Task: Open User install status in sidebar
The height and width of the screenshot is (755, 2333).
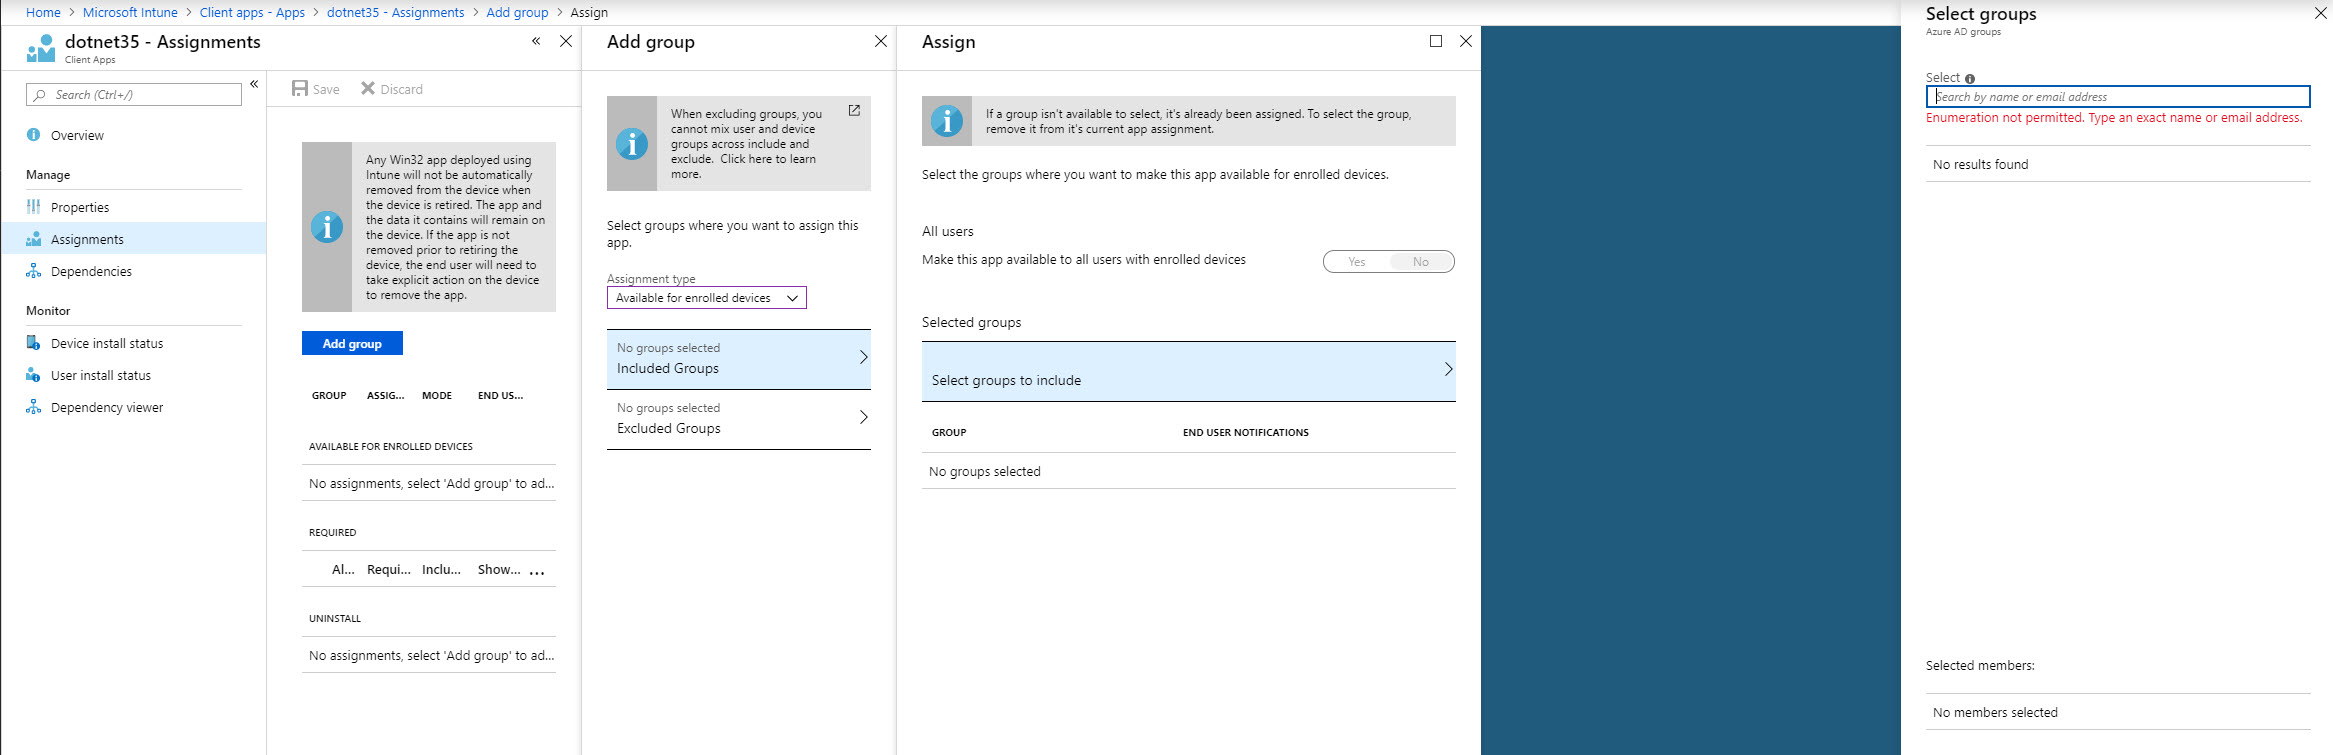Action: point(101,376)
